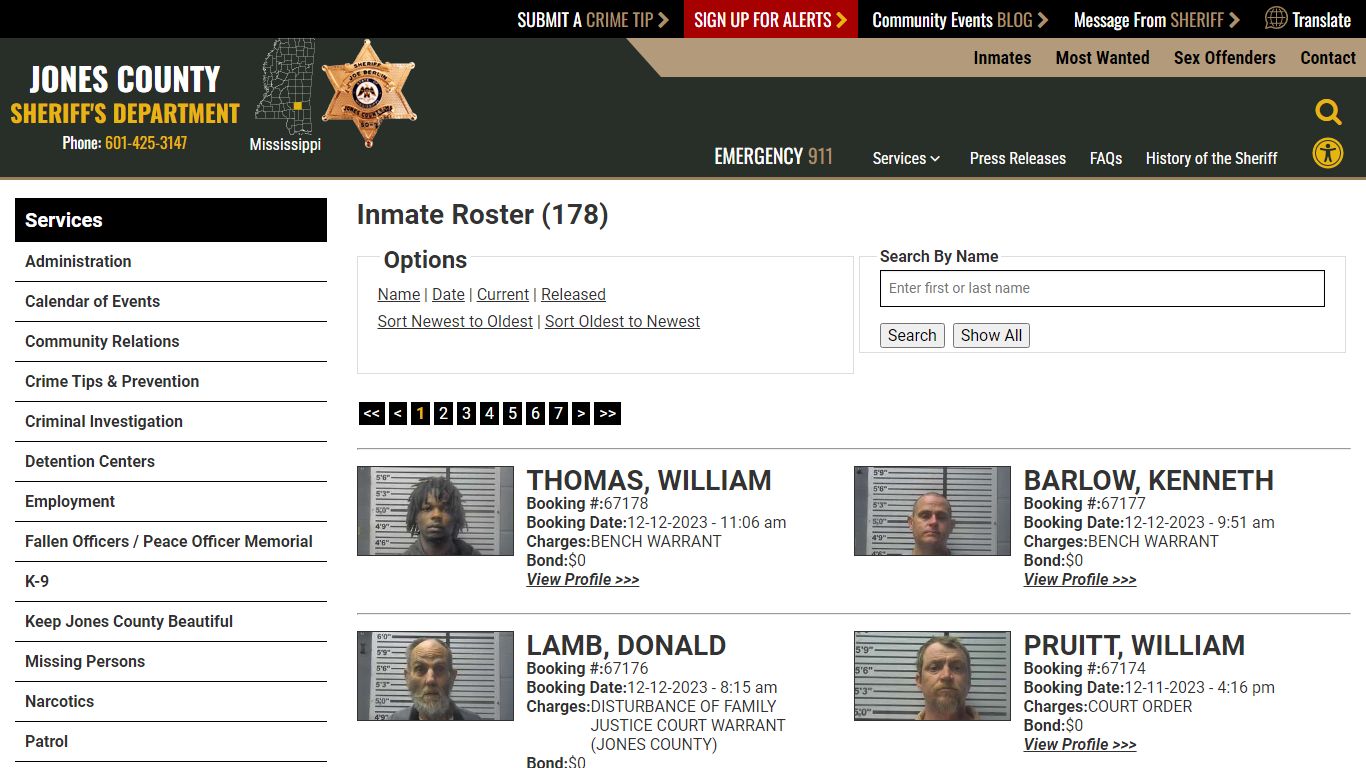The height and width of the screenshot is (768, 1366).
Task: Open Narcotics in sidebar
Action: pos(171,702)
